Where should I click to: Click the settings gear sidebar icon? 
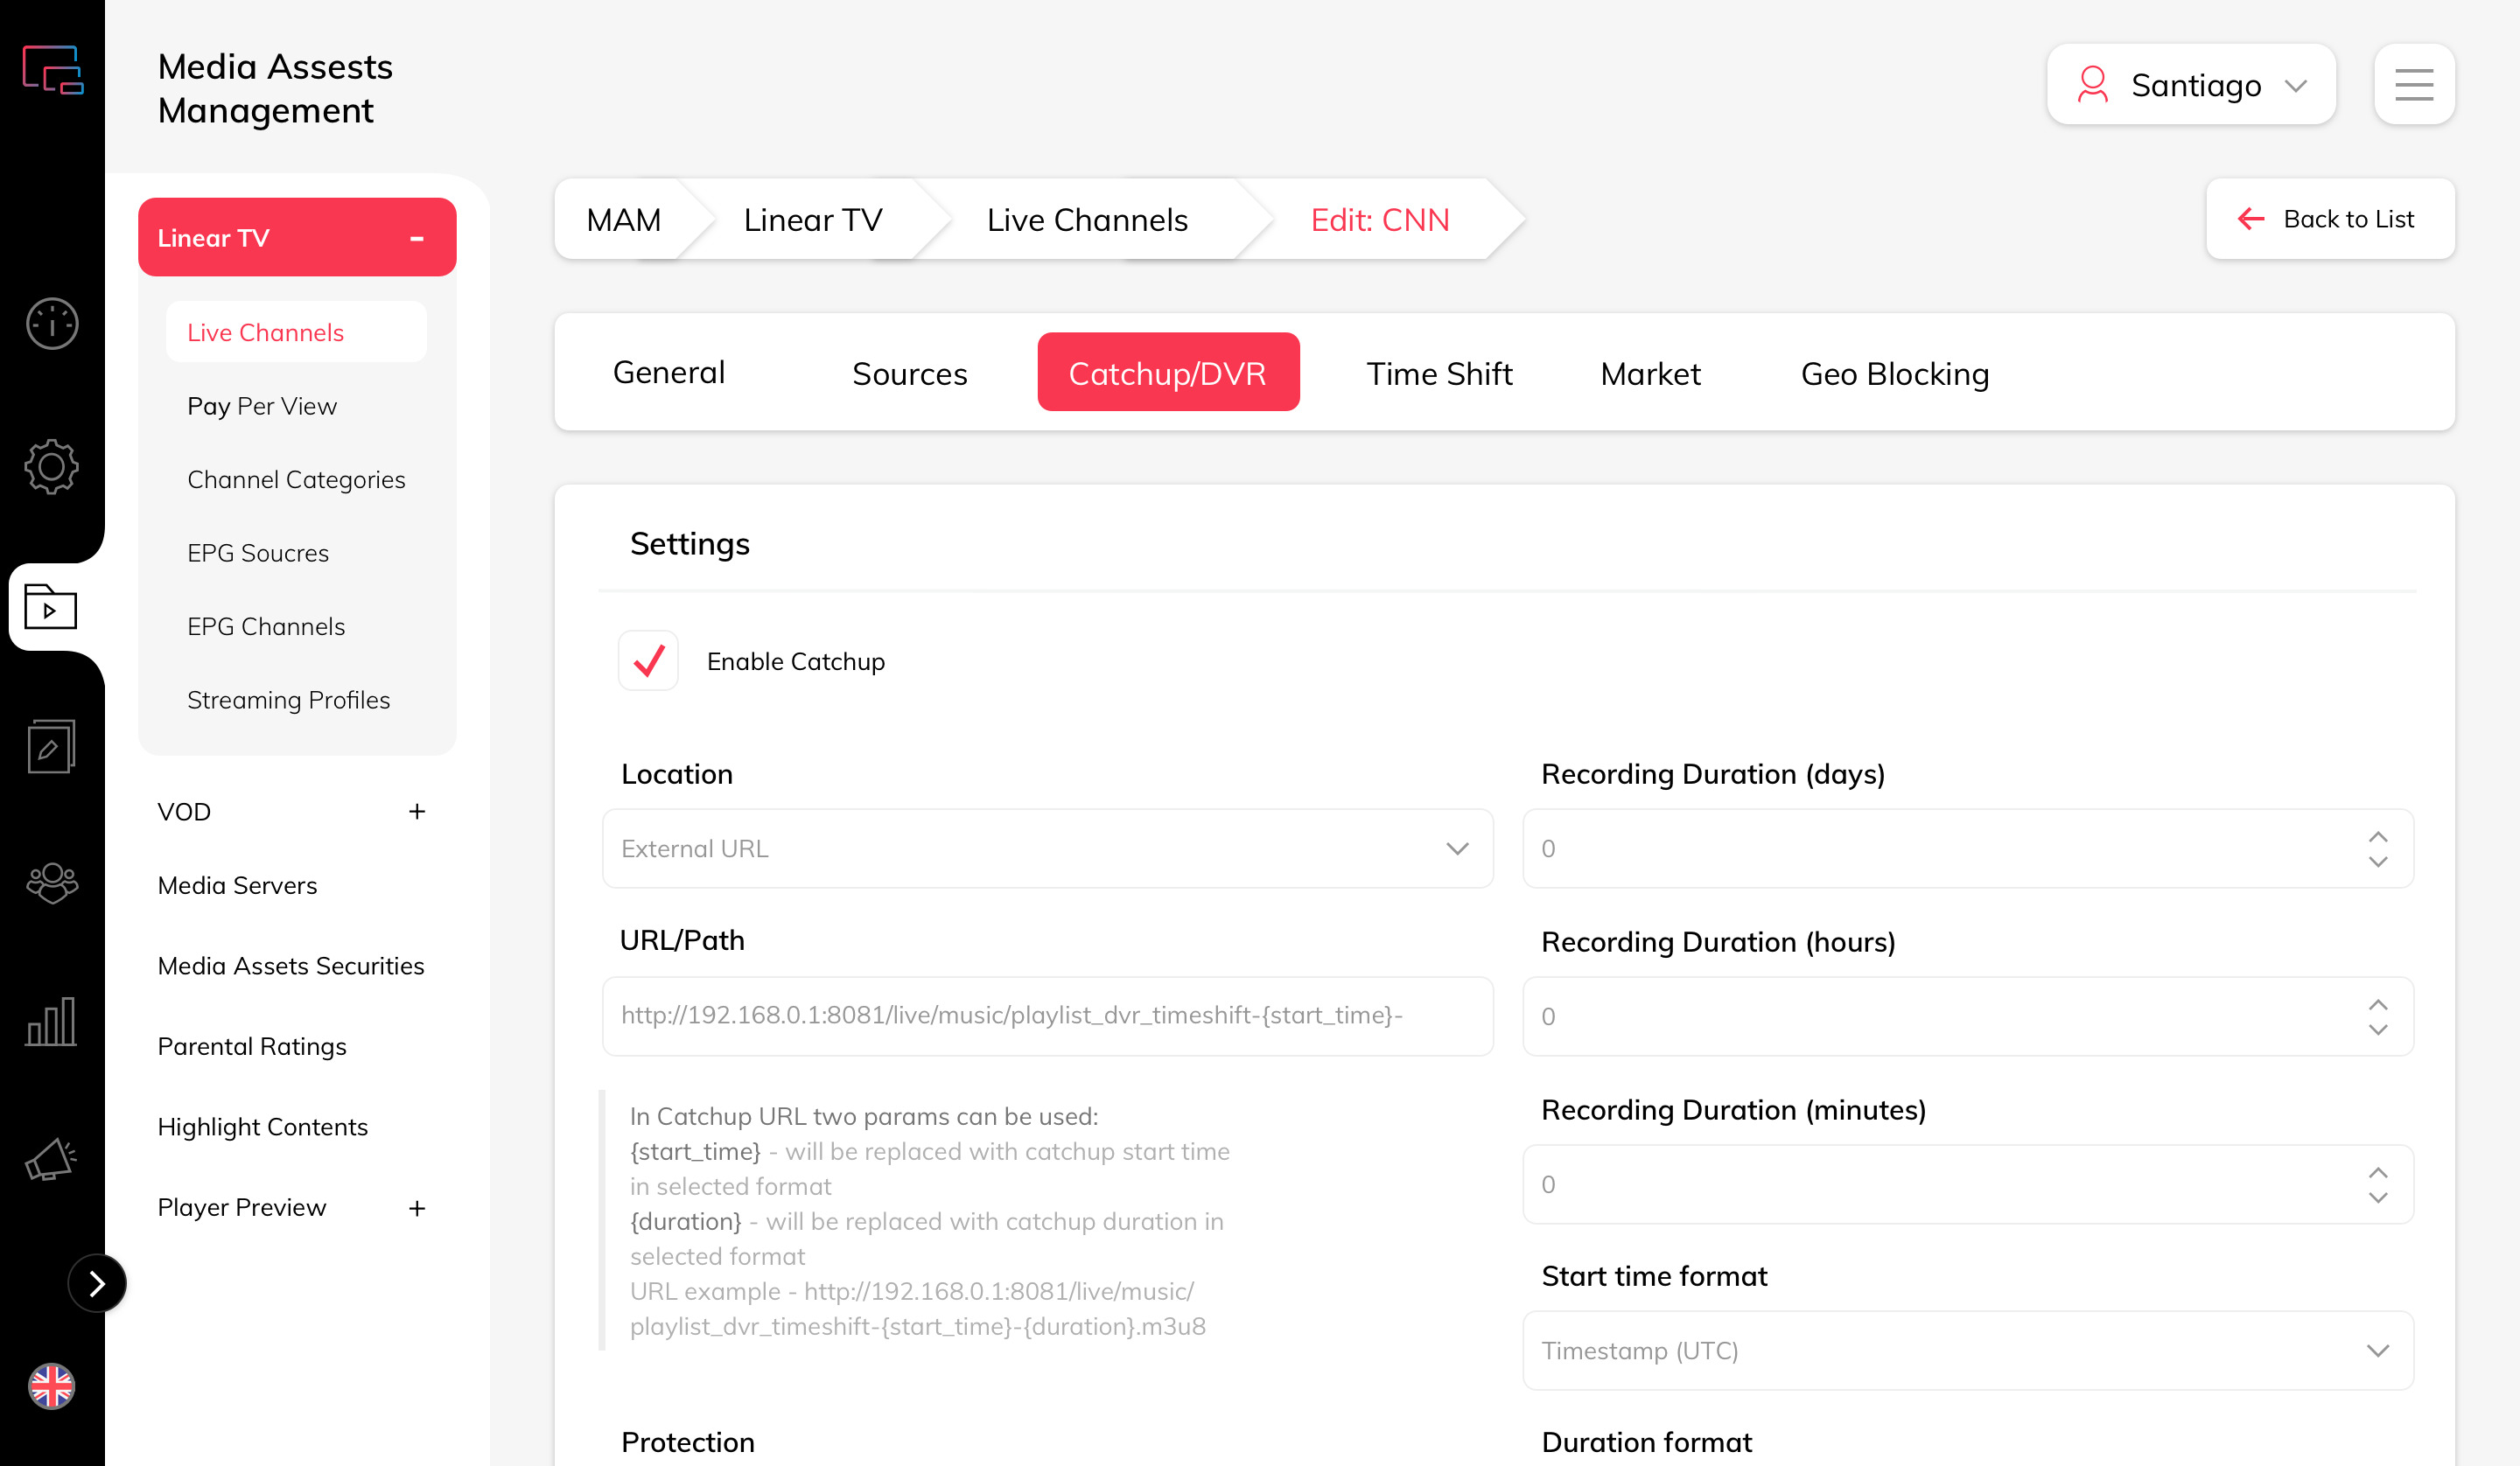[x=52, y=466]
